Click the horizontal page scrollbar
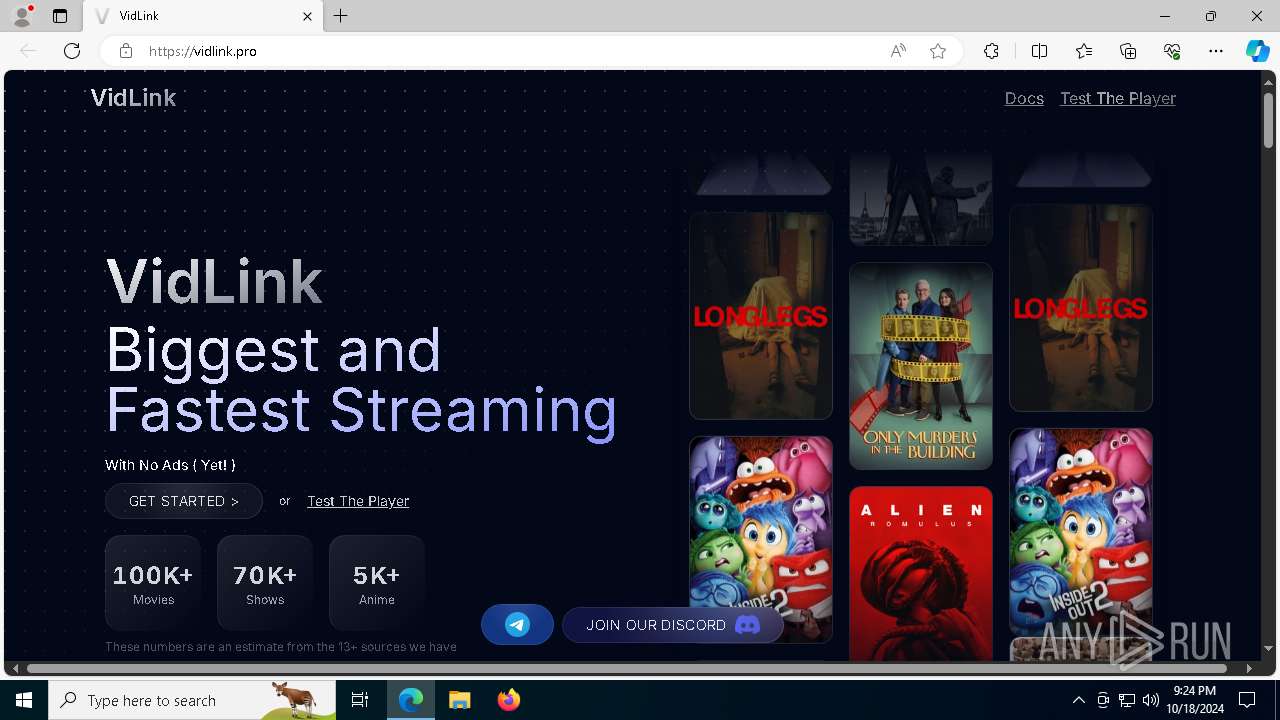 click(x=627, y=668)
